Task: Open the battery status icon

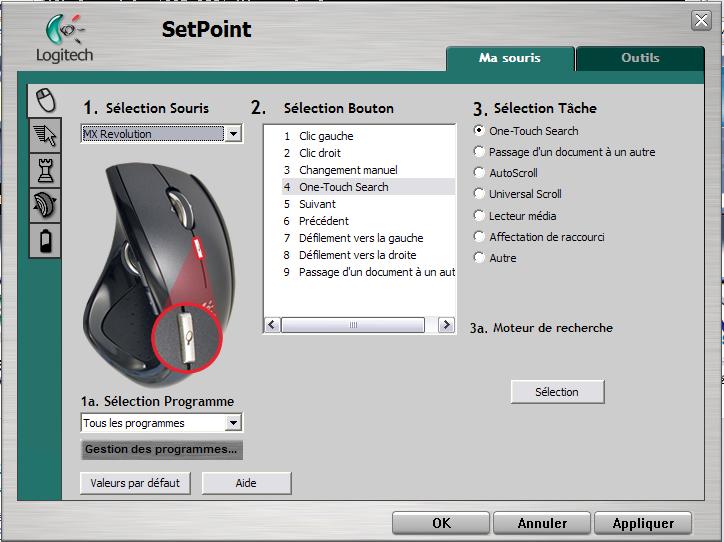Action: (45, 241)
